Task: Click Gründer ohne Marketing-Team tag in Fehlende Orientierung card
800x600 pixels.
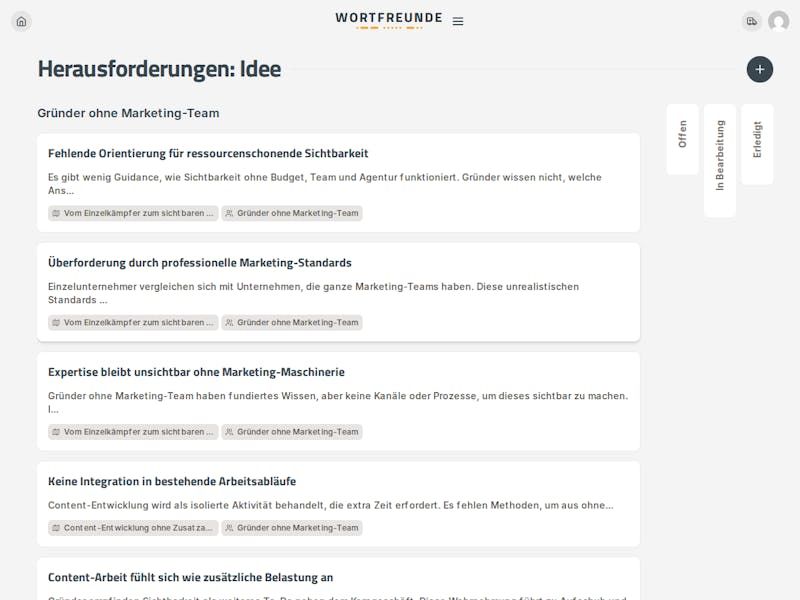Action: click(292, 213)
